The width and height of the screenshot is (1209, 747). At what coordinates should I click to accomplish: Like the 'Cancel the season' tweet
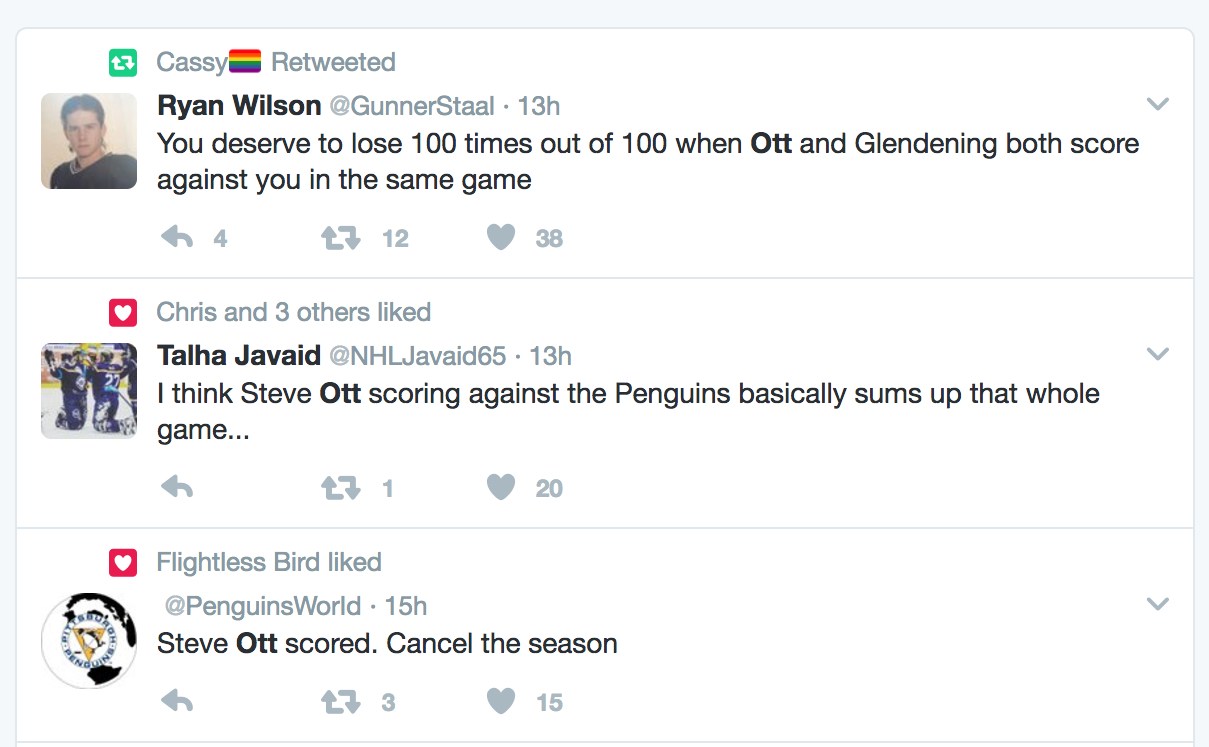501,702
